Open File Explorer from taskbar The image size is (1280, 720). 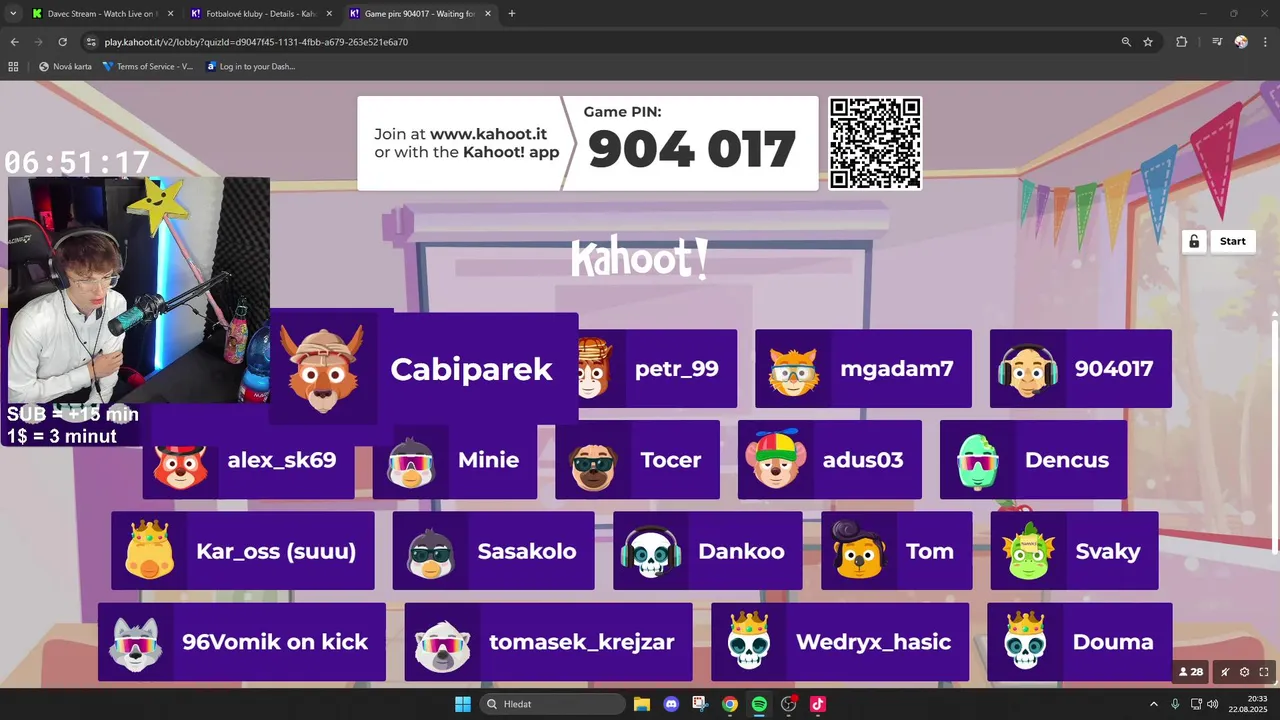642,704
